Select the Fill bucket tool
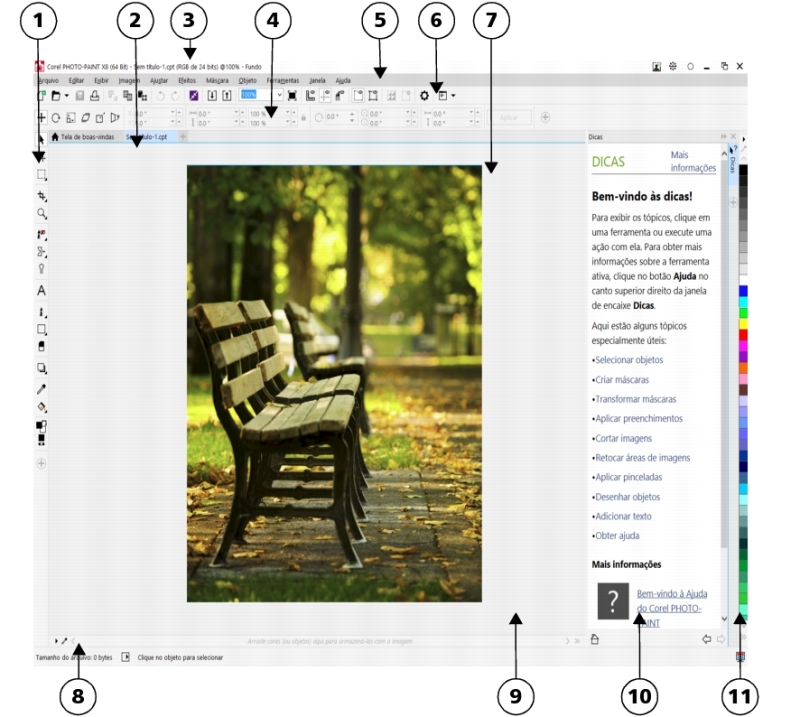The image size is (800, 717). (42, 408)
